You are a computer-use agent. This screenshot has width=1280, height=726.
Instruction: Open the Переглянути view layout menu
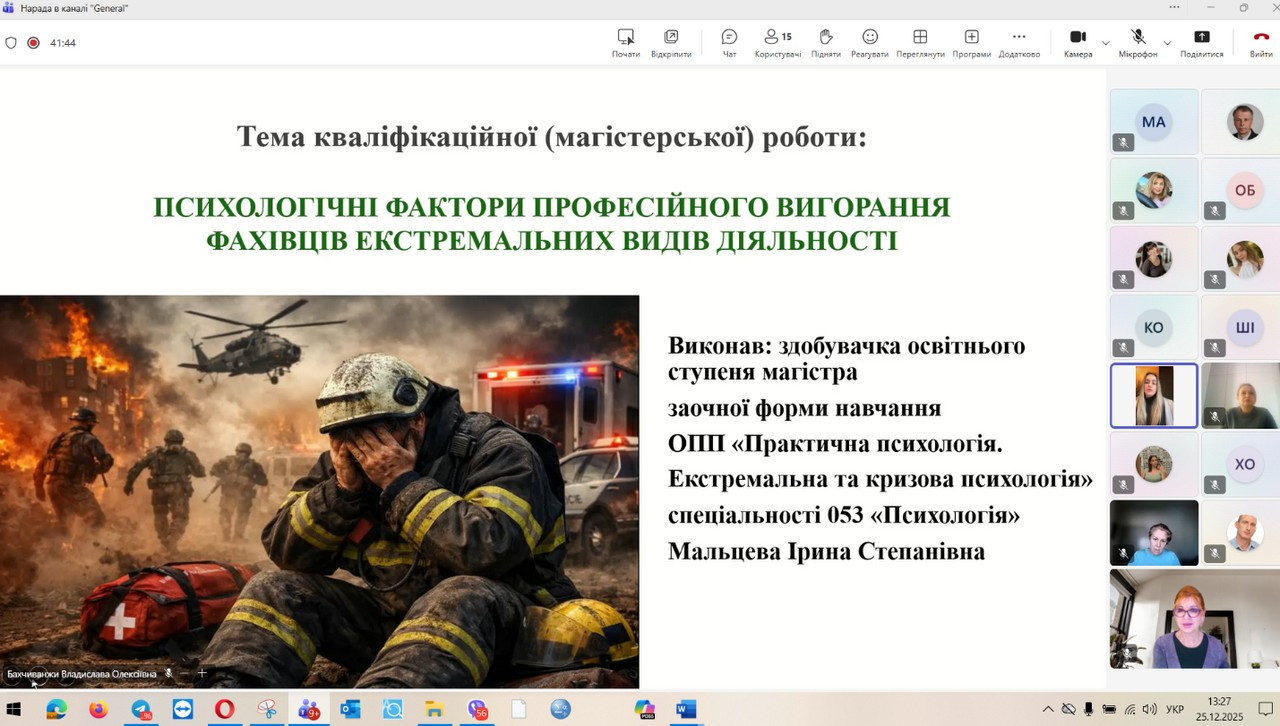pos(920,42)
